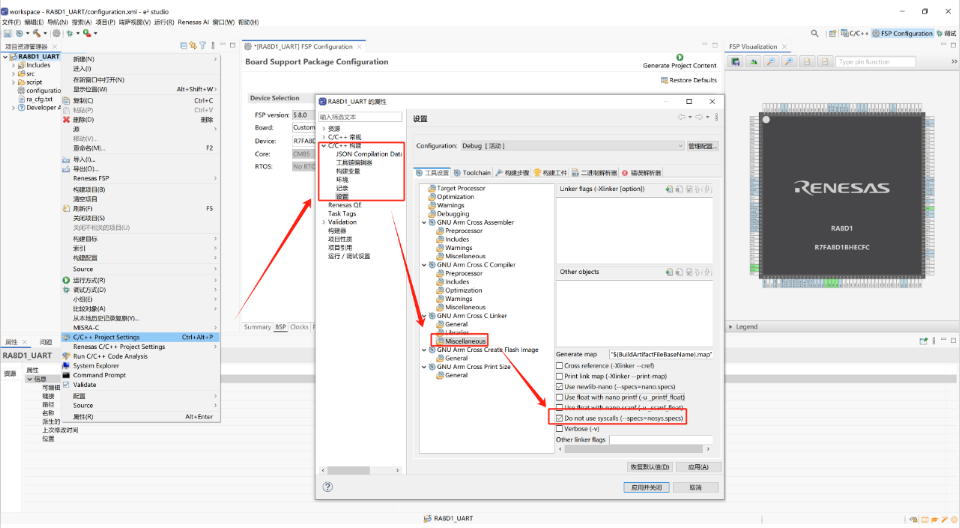Viewport: 960px width, 528px height.
Task: Toggle Verbose (-v) checkbox
Action: 559,429
